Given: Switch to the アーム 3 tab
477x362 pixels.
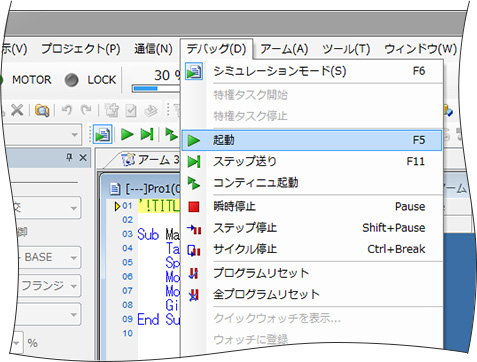Looking at the screenshot, I should click(150, 160).
